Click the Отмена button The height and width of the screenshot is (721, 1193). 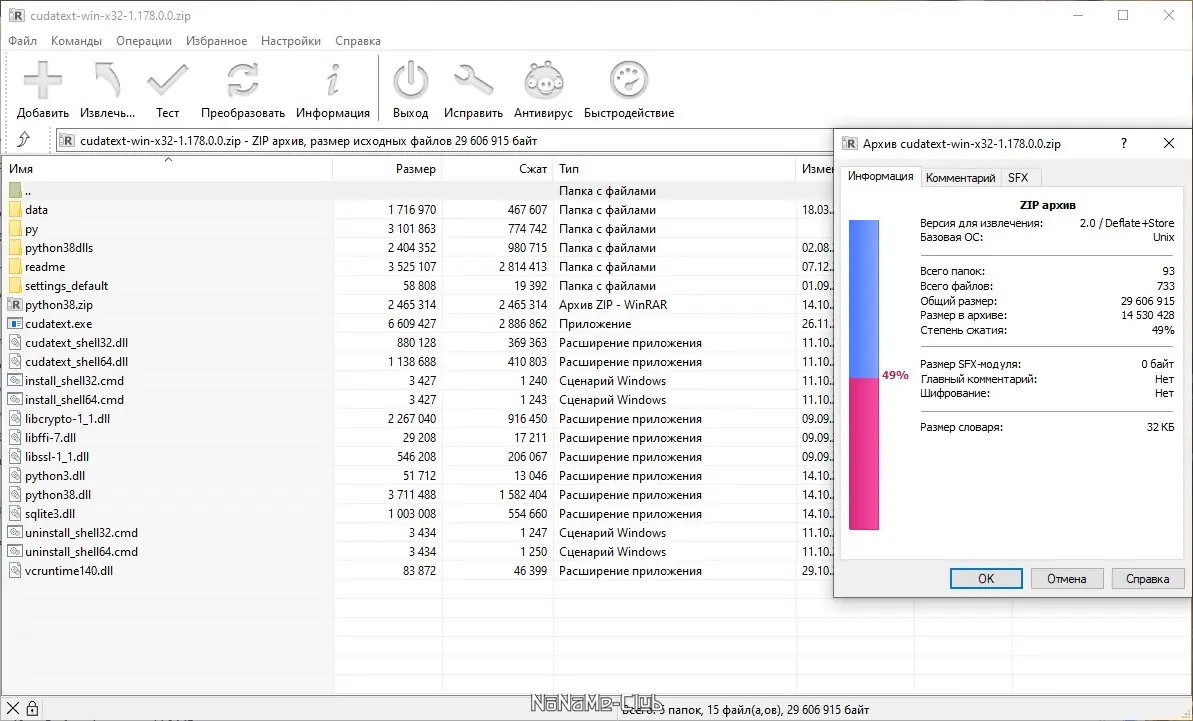1066,578
